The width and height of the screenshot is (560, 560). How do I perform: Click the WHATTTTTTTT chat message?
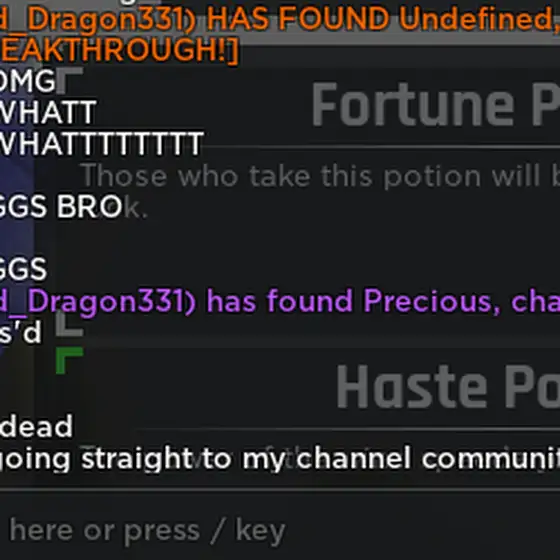click(x=102, y=143)
